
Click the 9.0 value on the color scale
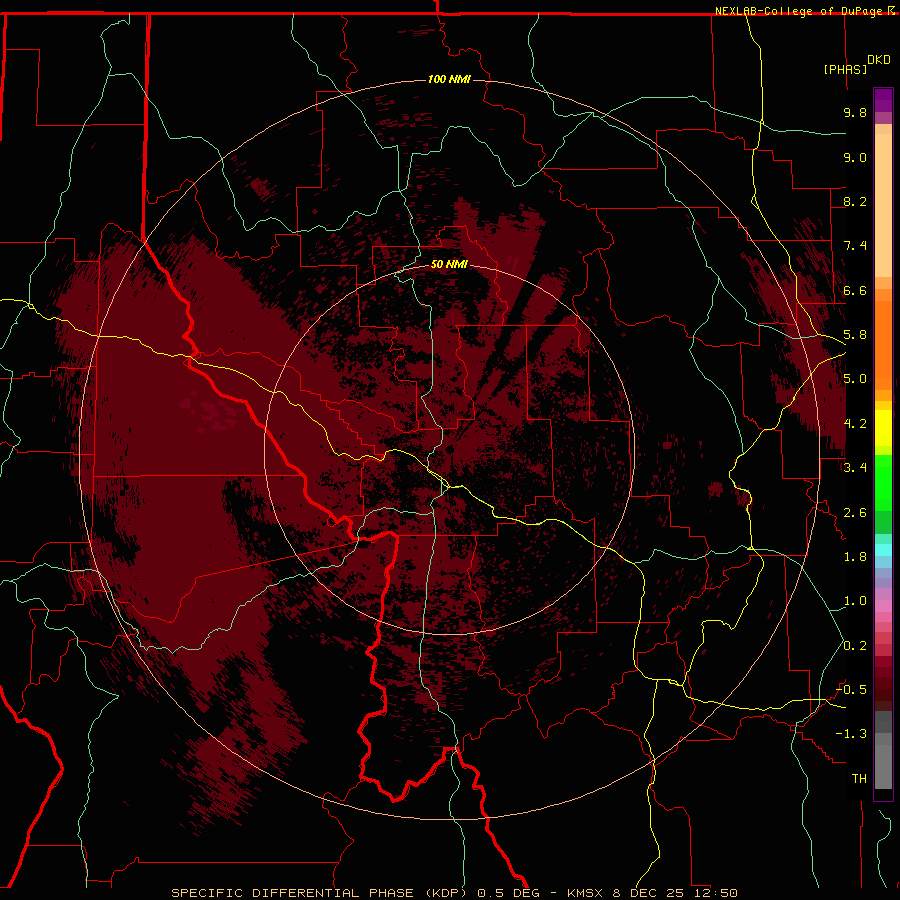click(x=855, y=157)
